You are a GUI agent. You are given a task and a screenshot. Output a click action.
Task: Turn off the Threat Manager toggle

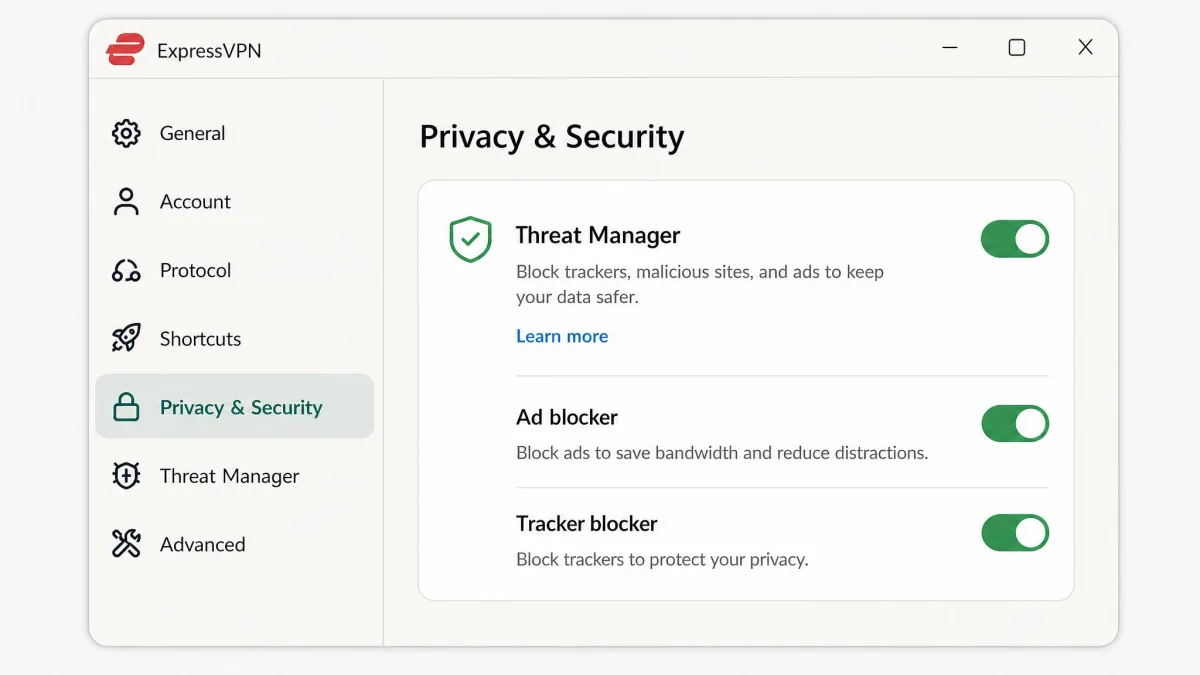click(1015, 239)
